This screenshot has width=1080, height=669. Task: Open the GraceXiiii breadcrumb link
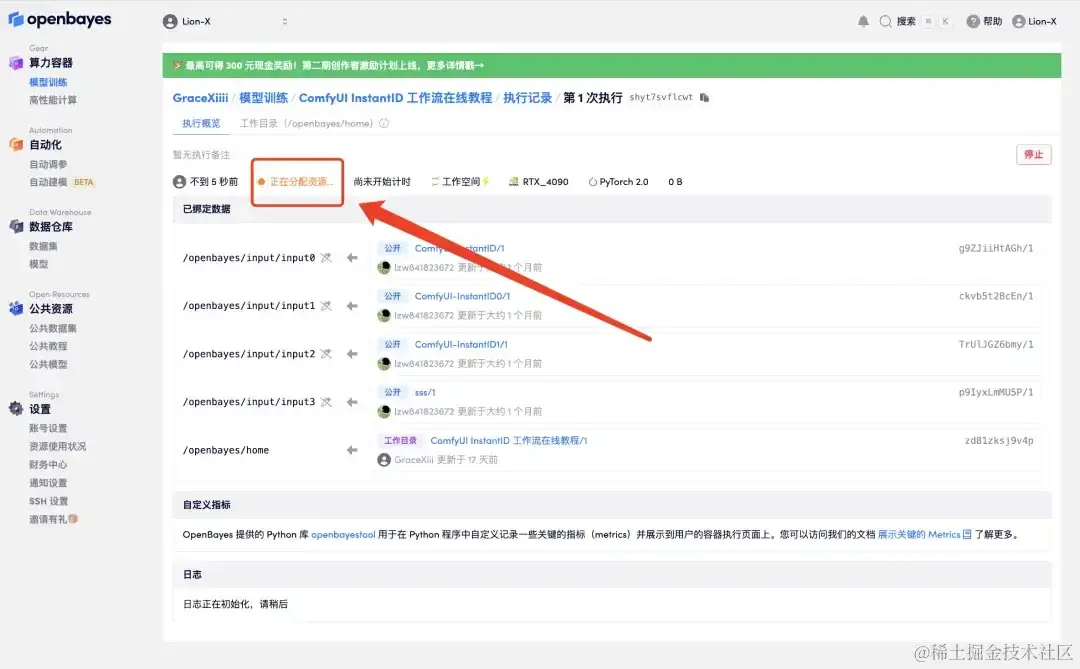tap(200, 98)
